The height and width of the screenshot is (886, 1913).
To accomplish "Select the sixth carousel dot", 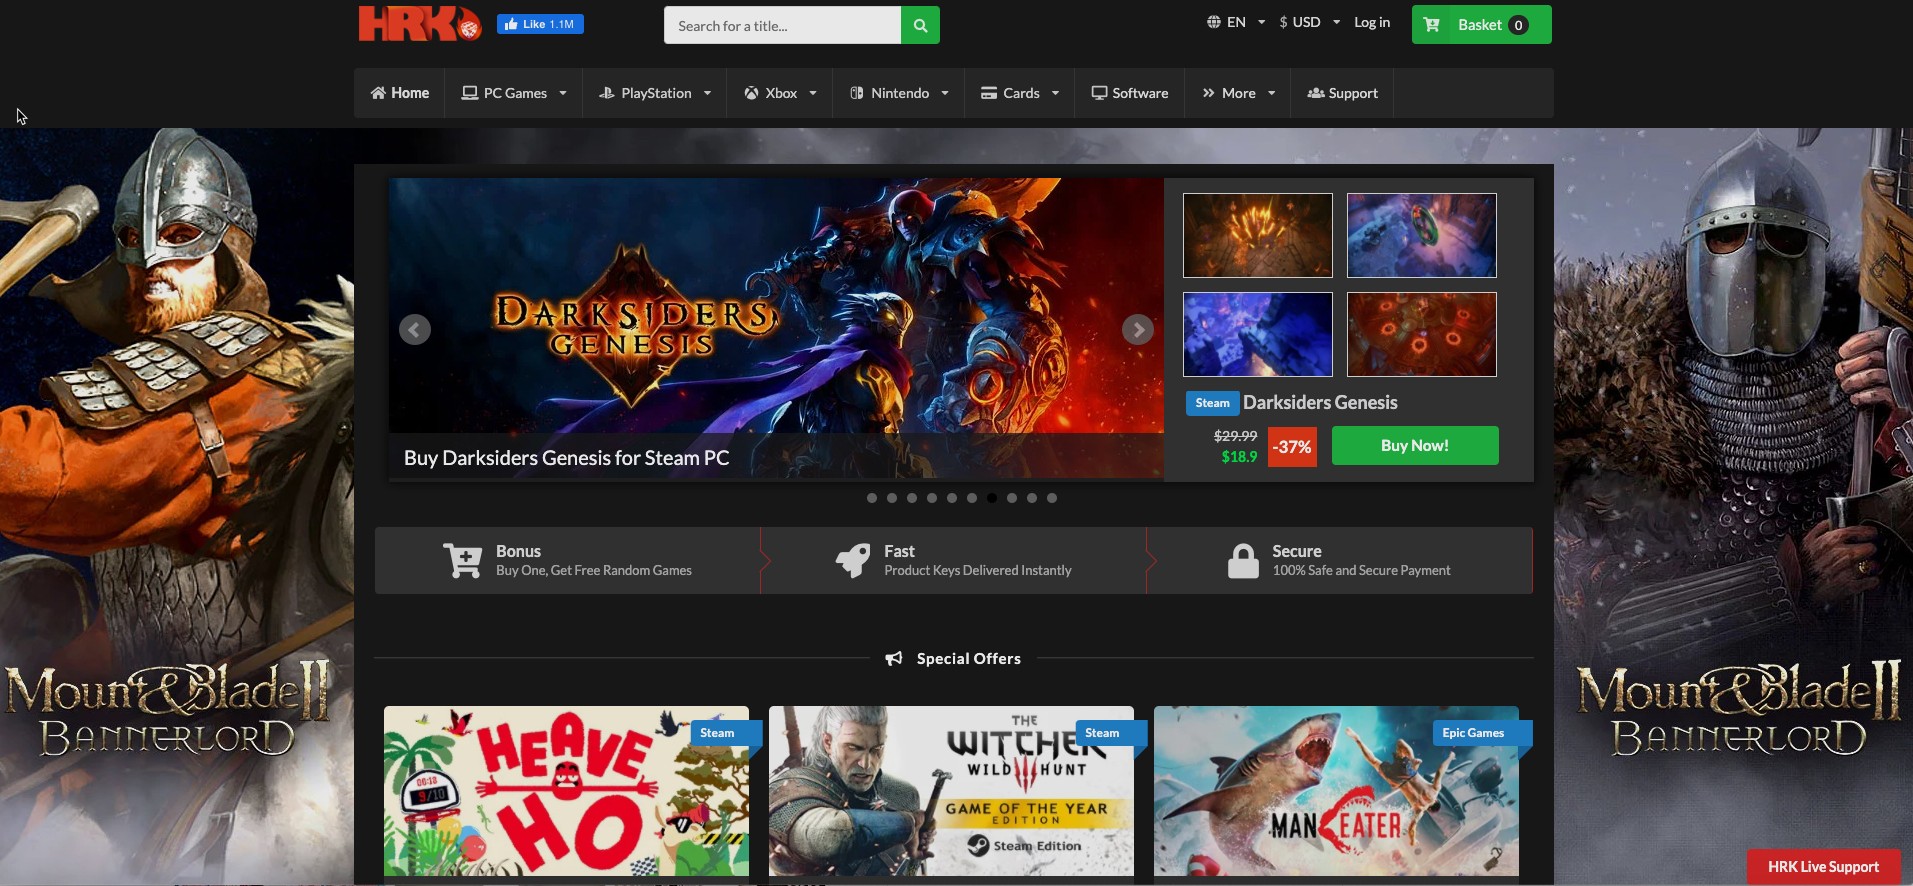I will tap(972, 498).
